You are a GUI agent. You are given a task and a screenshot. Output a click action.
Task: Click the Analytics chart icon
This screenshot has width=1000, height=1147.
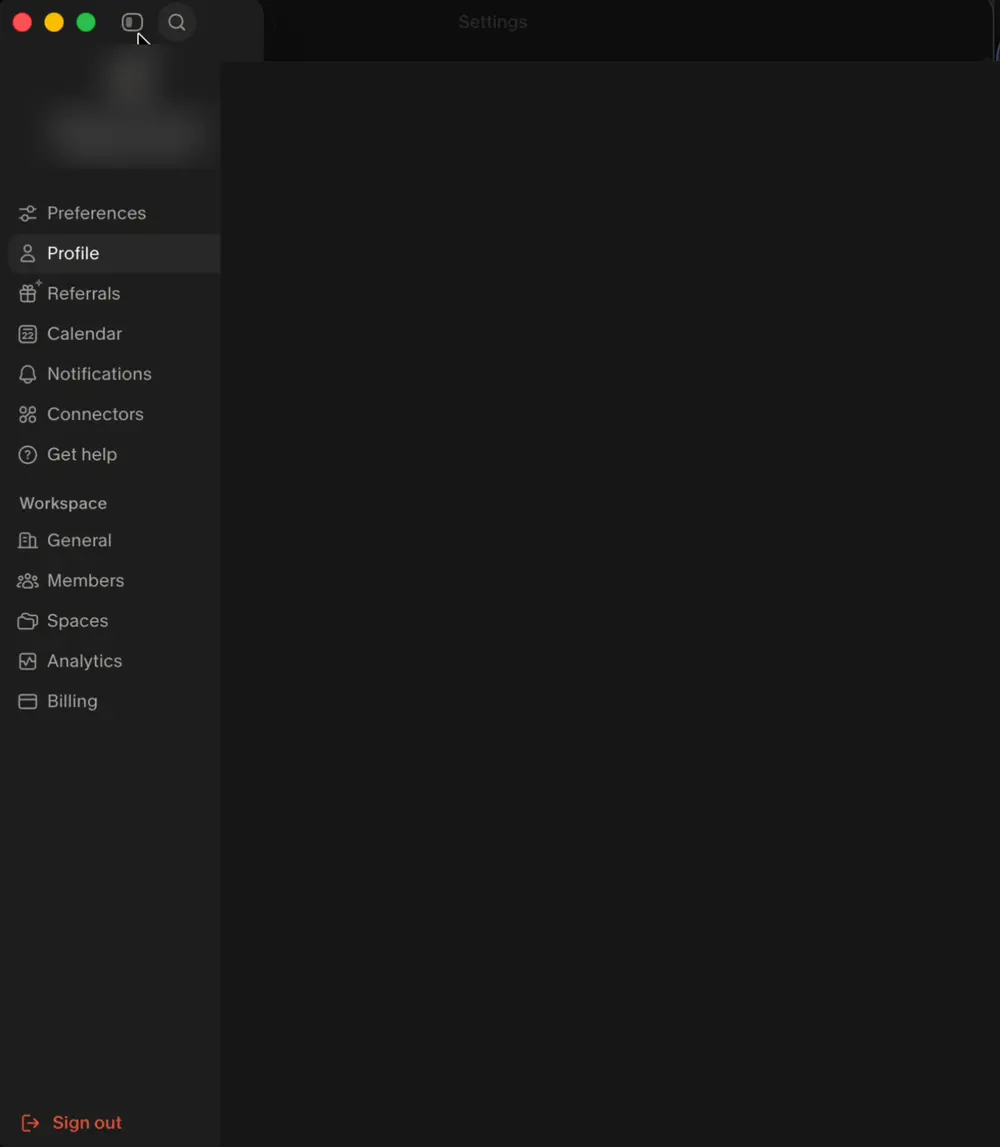(28, 661)
